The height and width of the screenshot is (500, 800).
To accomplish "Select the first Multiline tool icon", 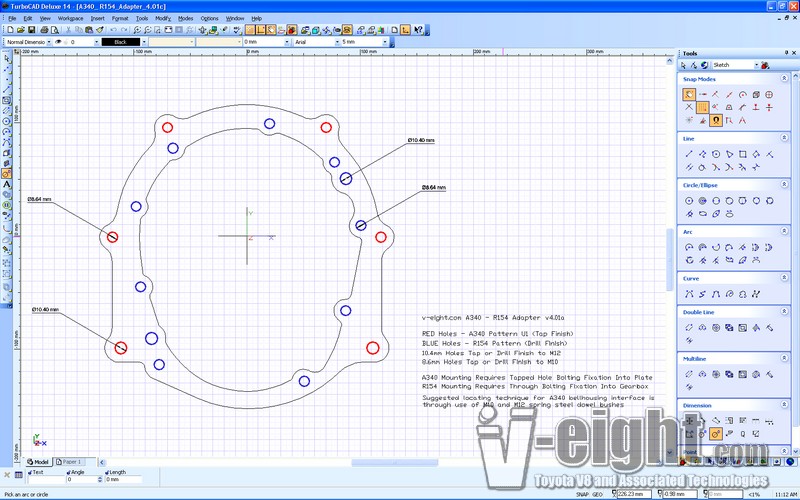I will tap(689, 373).
